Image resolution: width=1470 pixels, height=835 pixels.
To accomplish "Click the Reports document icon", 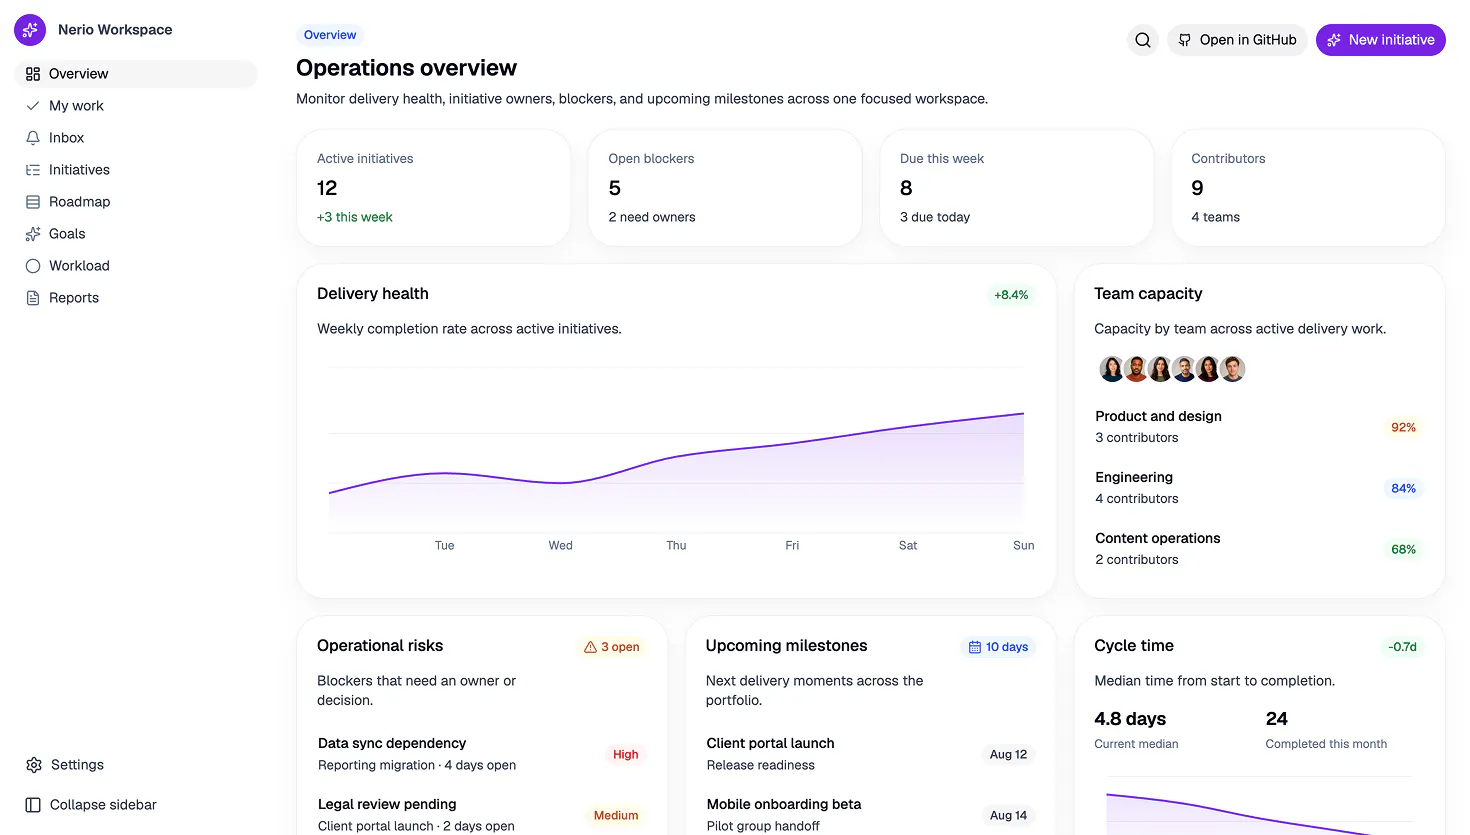I will [33, 298].
